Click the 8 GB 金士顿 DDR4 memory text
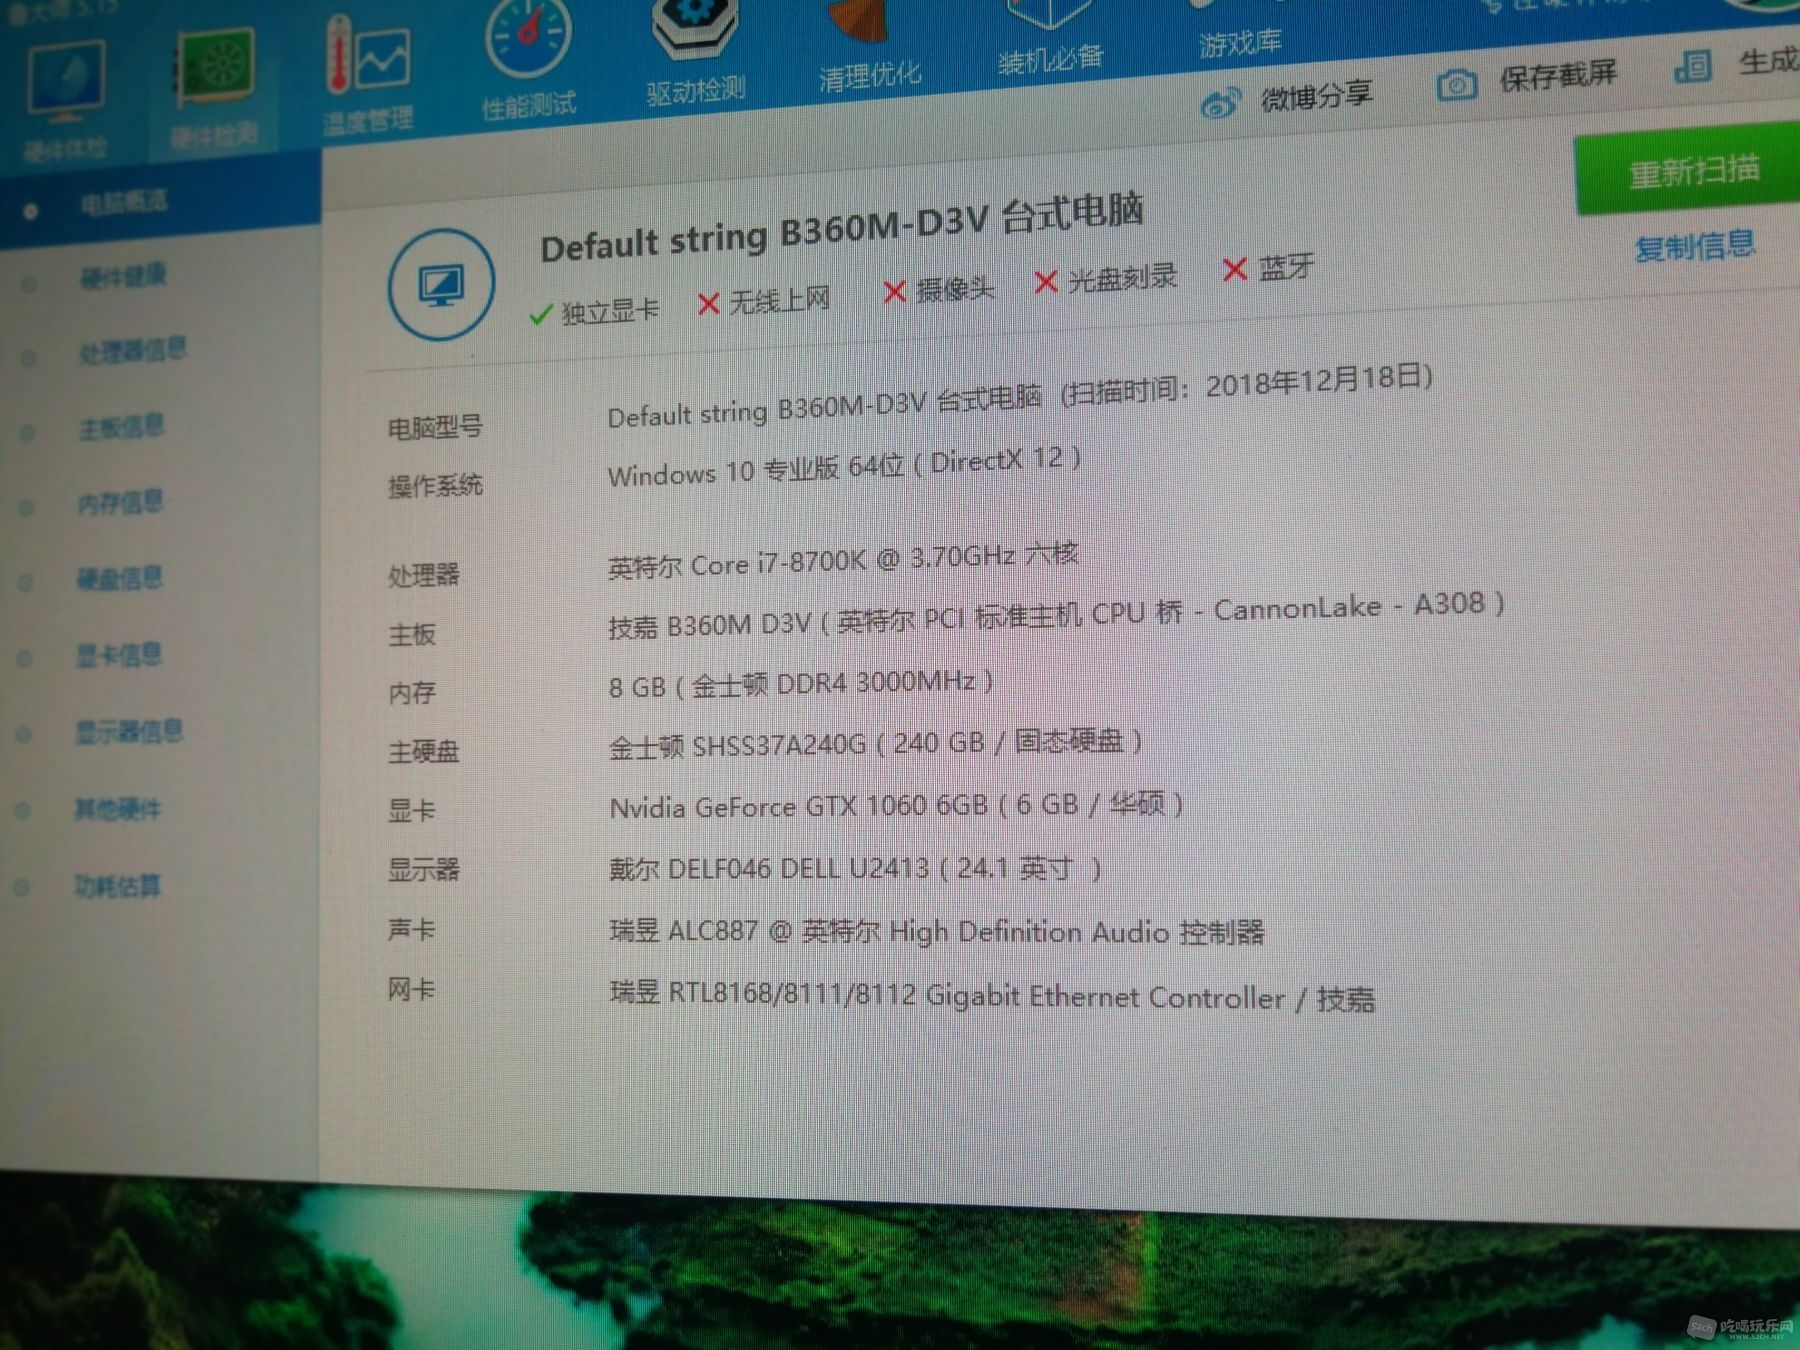Screen dimensions: 1800x1350 (801, 684)
